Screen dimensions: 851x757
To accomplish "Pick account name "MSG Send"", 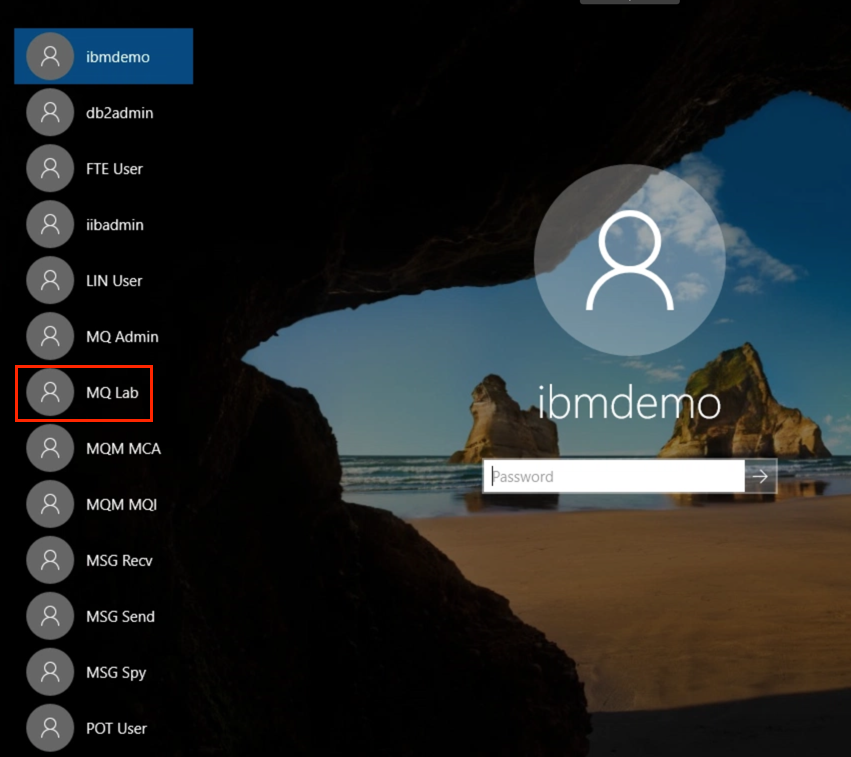I will pos(120,616).
